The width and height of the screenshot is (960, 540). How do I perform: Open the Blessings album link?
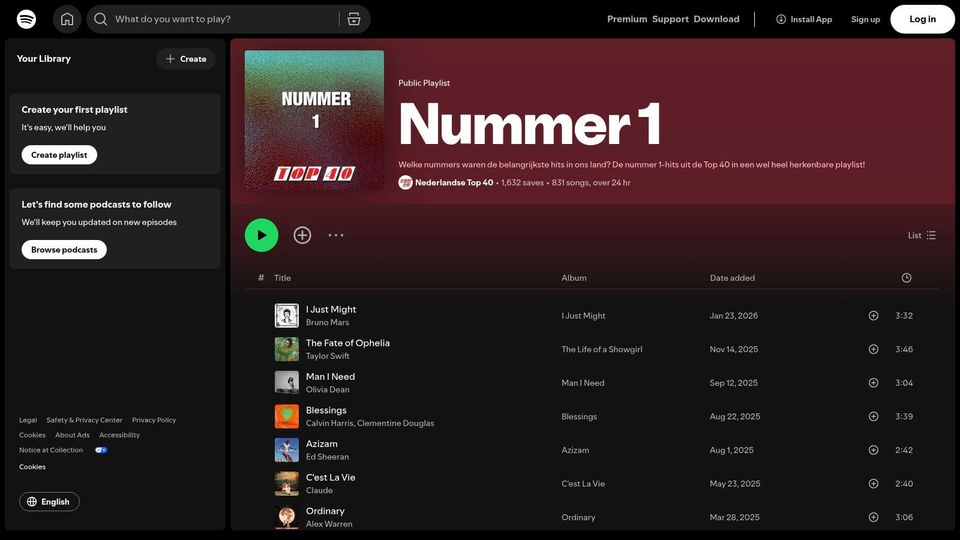[x=579, y=416]
